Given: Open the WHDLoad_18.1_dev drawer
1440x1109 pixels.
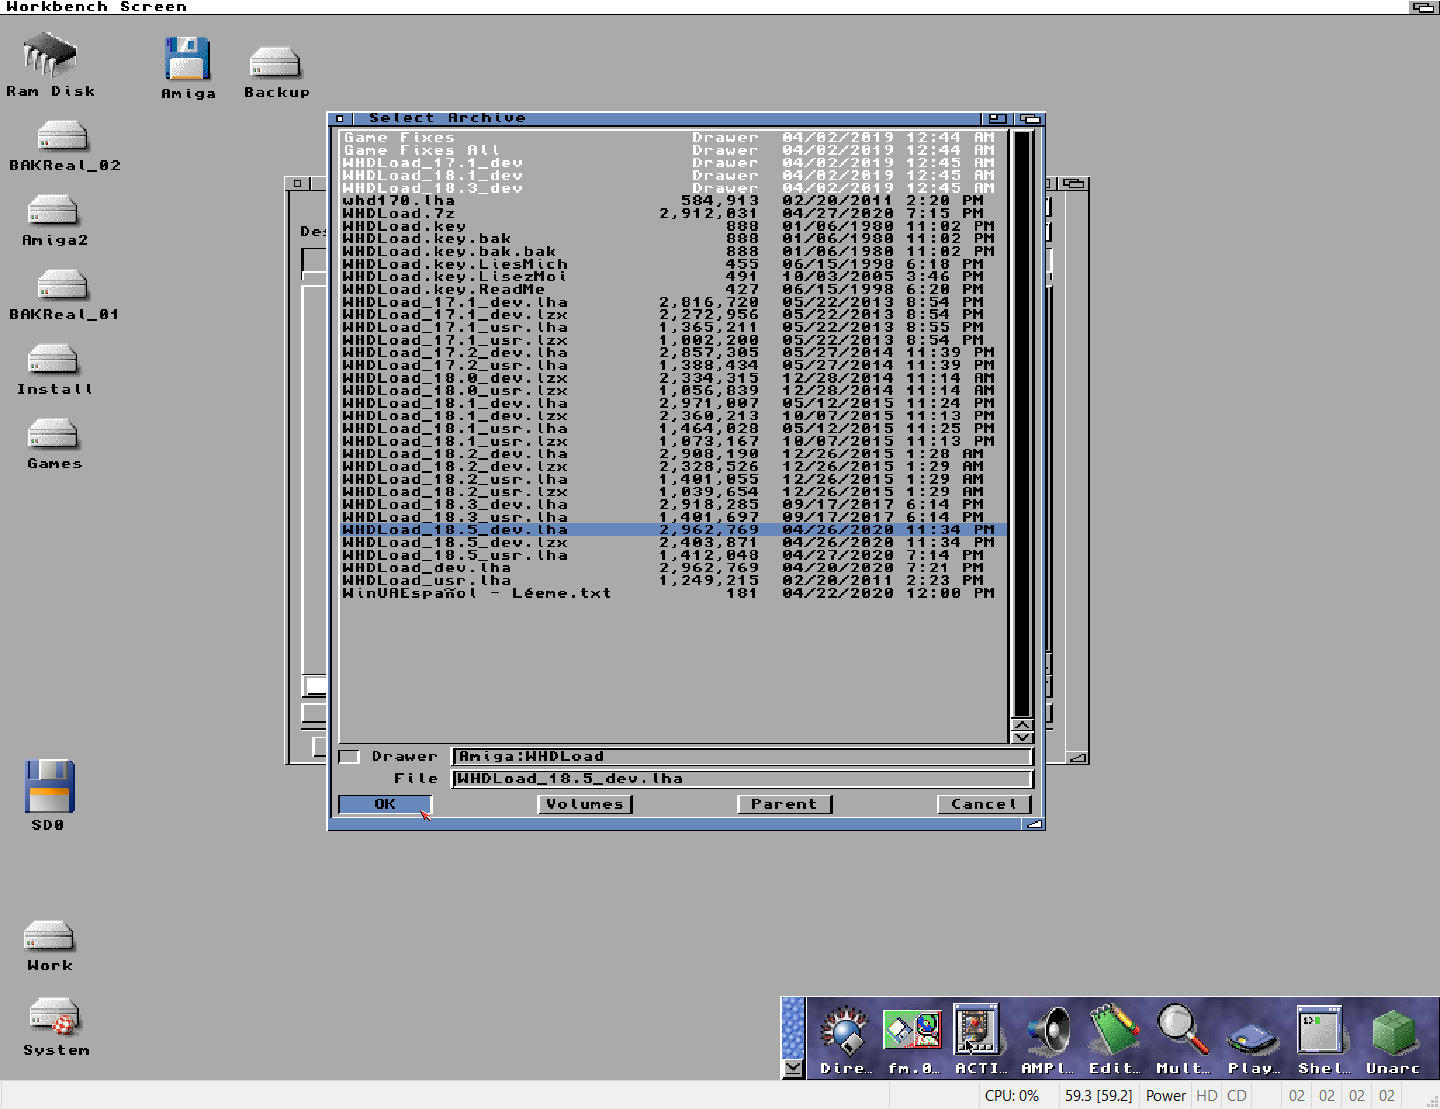Looking at the screenshot, I should coord(672,176).
